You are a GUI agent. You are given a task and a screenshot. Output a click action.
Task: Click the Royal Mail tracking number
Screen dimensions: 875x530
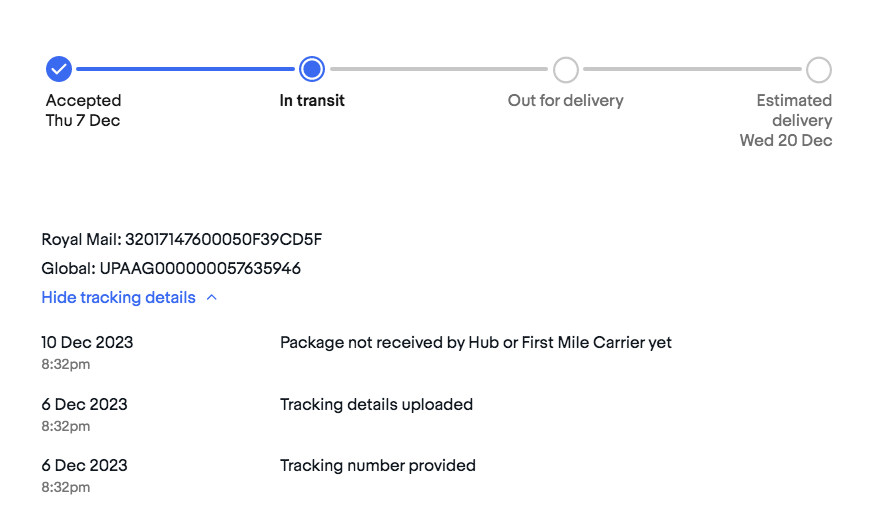pyautogui.click(x=223, y=240)
